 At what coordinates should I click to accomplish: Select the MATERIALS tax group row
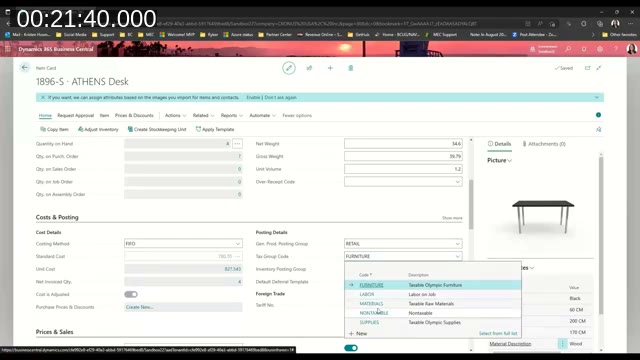[433, 304]
